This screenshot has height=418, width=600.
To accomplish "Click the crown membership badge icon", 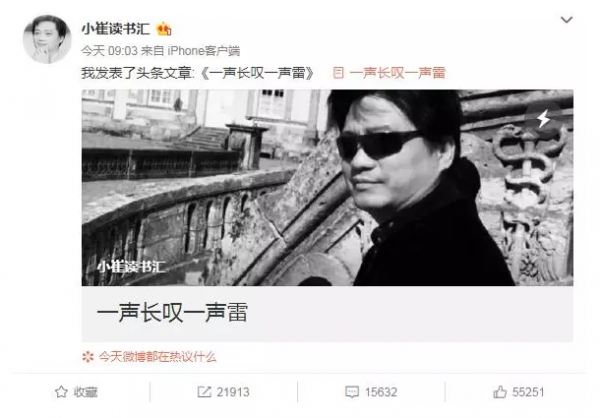I will (x=164, y=29).
